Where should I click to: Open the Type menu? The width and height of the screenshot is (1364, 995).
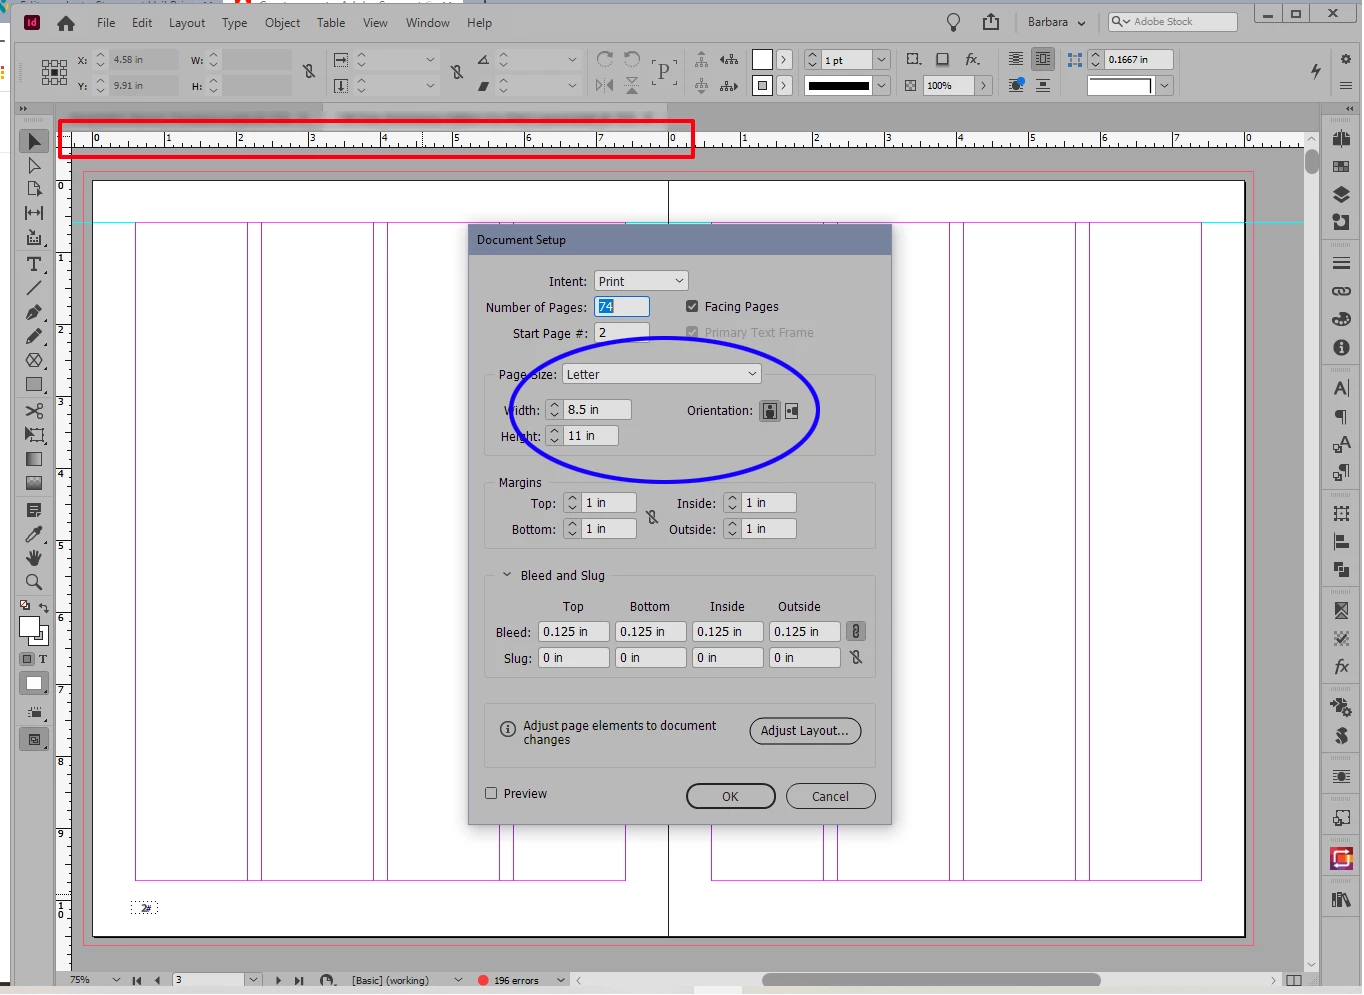235,23
